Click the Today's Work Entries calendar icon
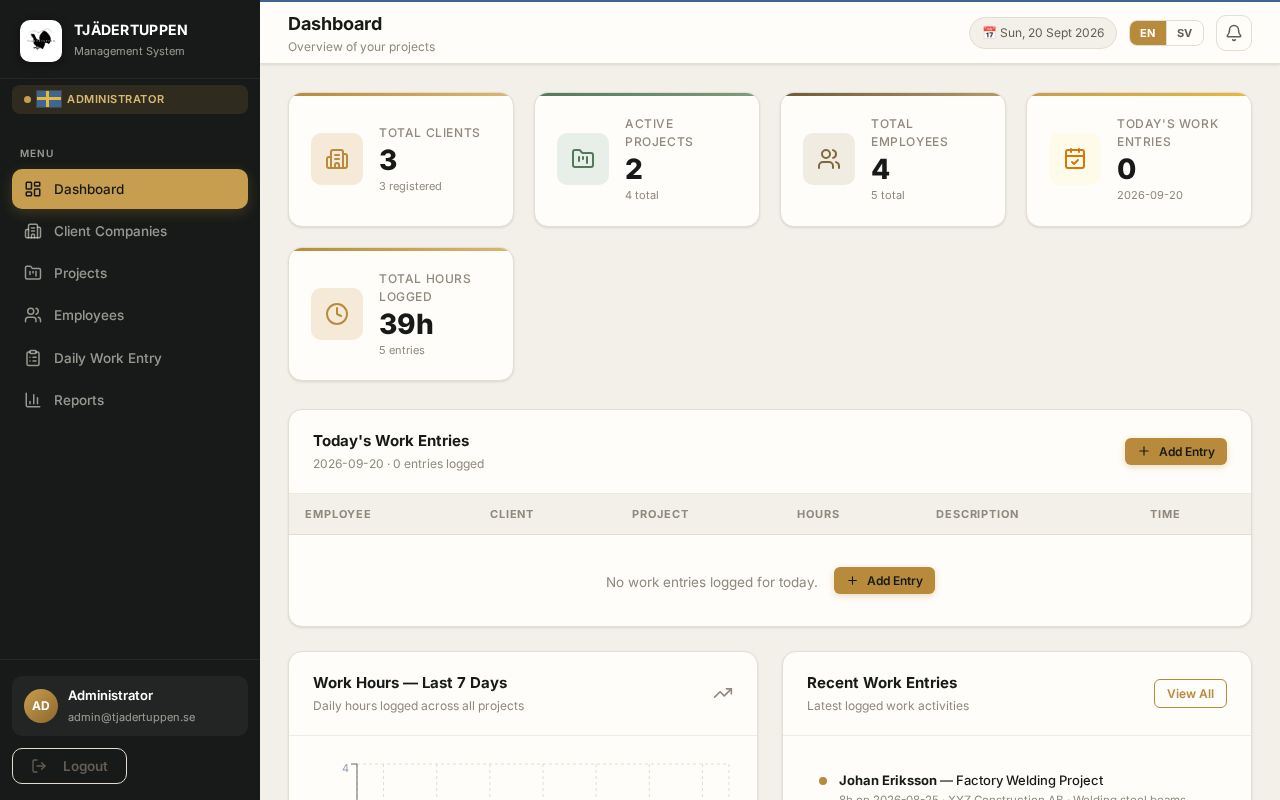Image resolution: width=1280 pixels, height=800 pixels. point(1075,159)
